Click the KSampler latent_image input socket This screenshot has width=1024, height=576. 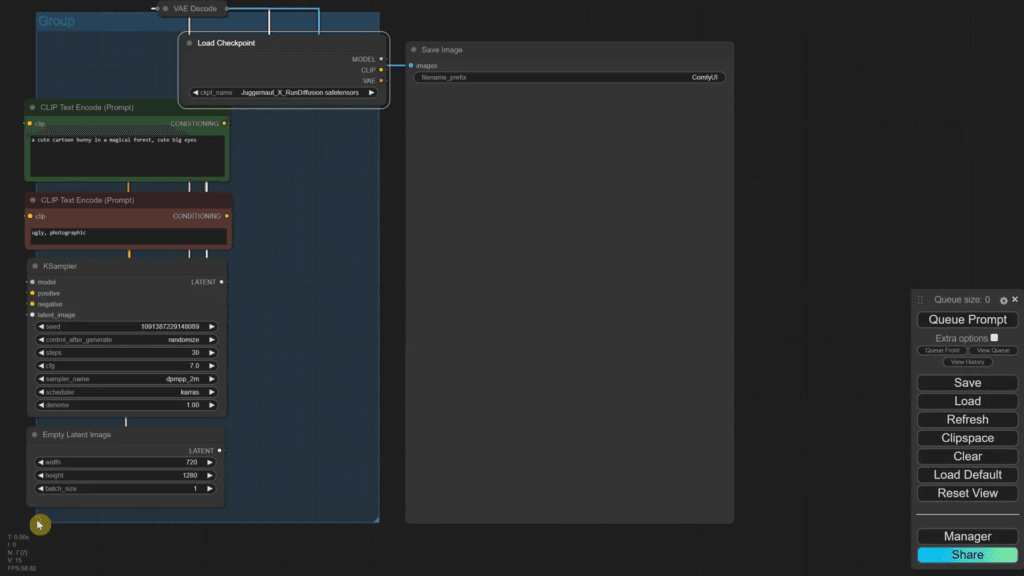(32, 315)
